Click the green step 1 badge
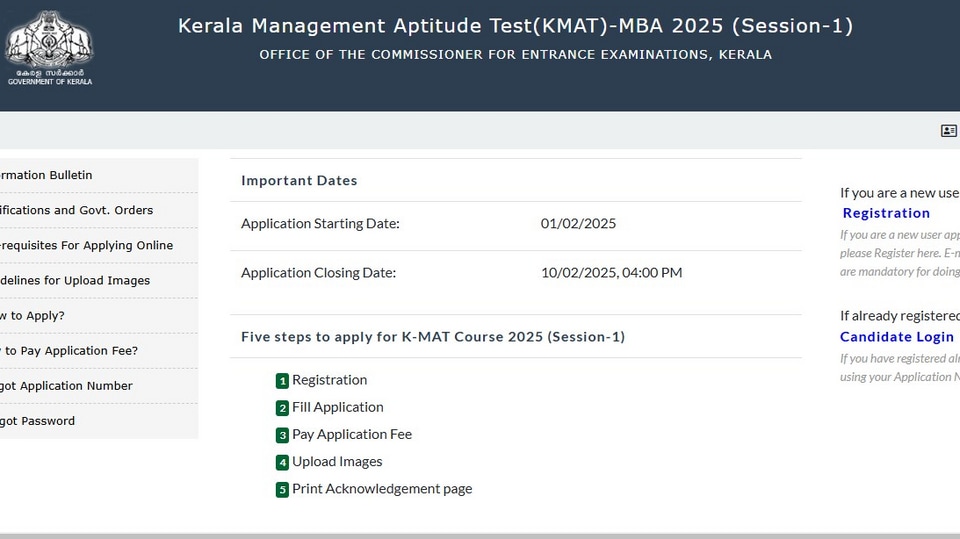Image resolution: width=960 pixels, height=539 pixels. [282, 381]
